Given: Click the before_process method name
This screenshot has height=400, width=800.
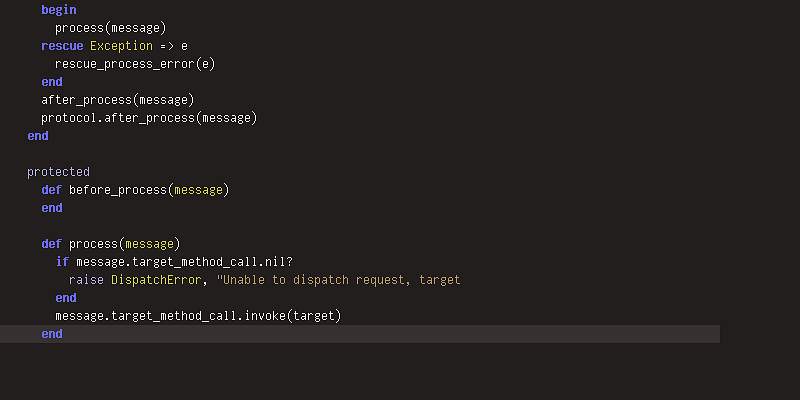Looking at the screenshot, I should [118, 190].
